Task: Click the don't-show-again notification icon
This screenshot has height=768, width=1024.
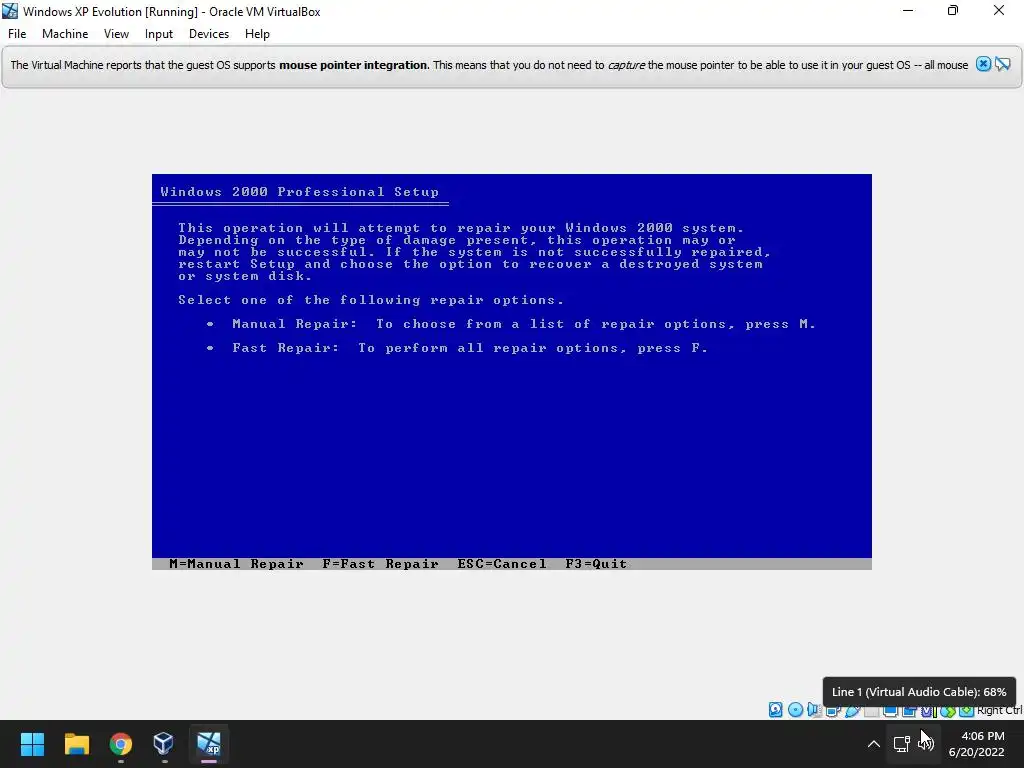Action: coord(1003,64)
